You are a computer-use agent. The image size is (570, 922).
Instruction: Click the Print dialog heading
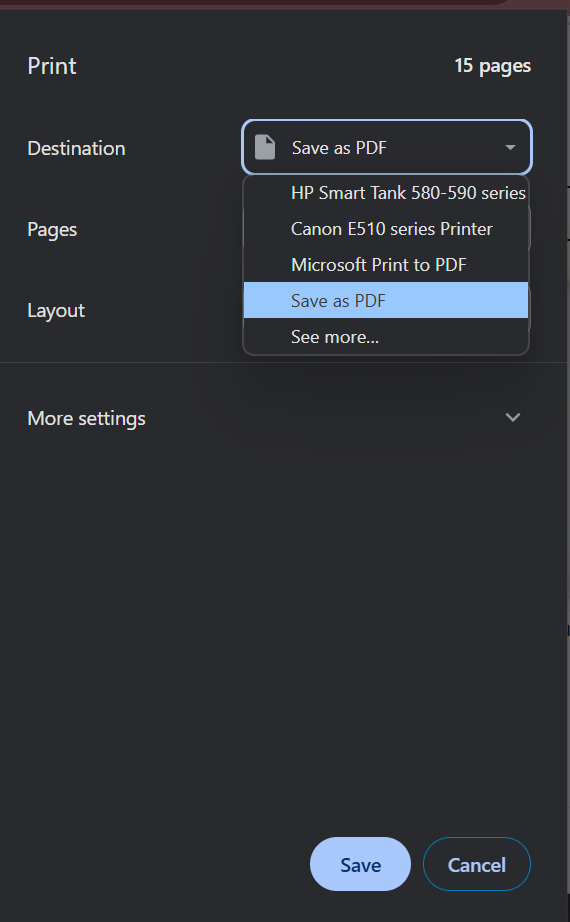[52, 66]
